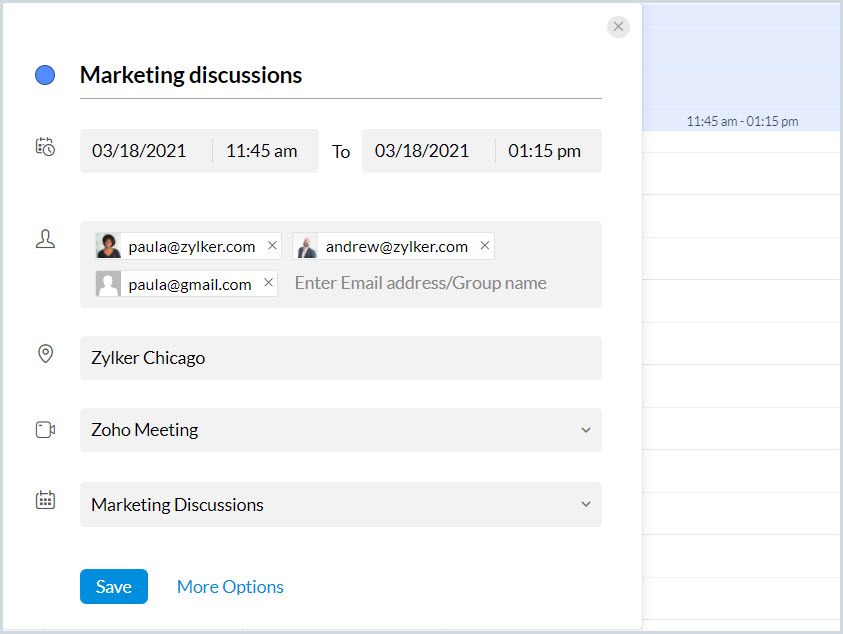Close the event creation dialog

pos(618,27)
